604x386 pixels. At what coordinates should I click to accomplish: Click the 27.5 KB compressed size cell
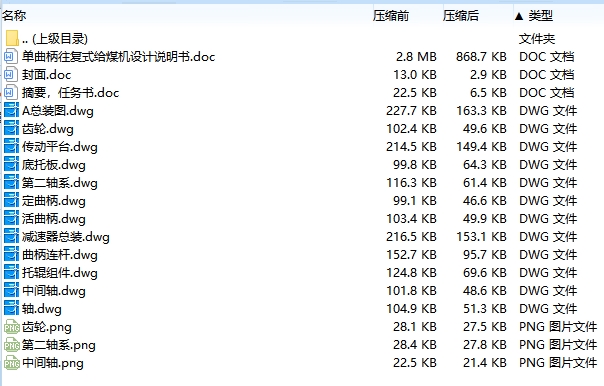[x=485, y=327]
